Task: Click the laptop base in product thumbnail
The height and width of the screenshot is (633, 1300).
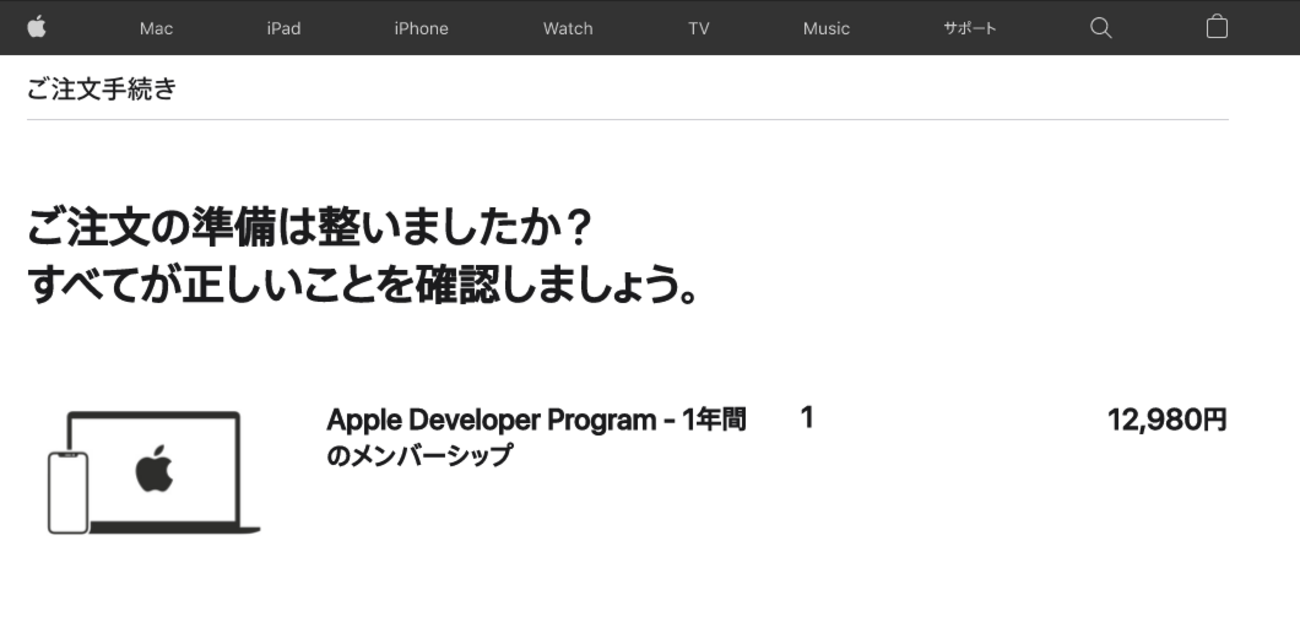Action: tap(175, 527)
